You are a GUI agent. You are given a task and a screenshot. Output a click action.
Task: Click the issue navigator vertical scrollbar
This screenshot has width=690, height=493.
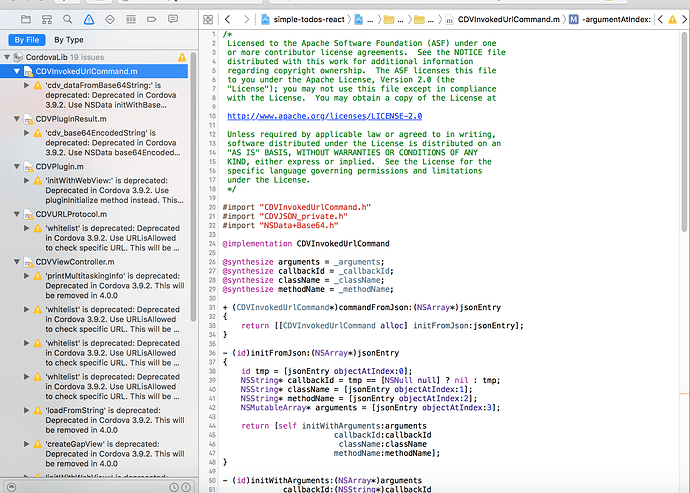[x=194, y=189]
